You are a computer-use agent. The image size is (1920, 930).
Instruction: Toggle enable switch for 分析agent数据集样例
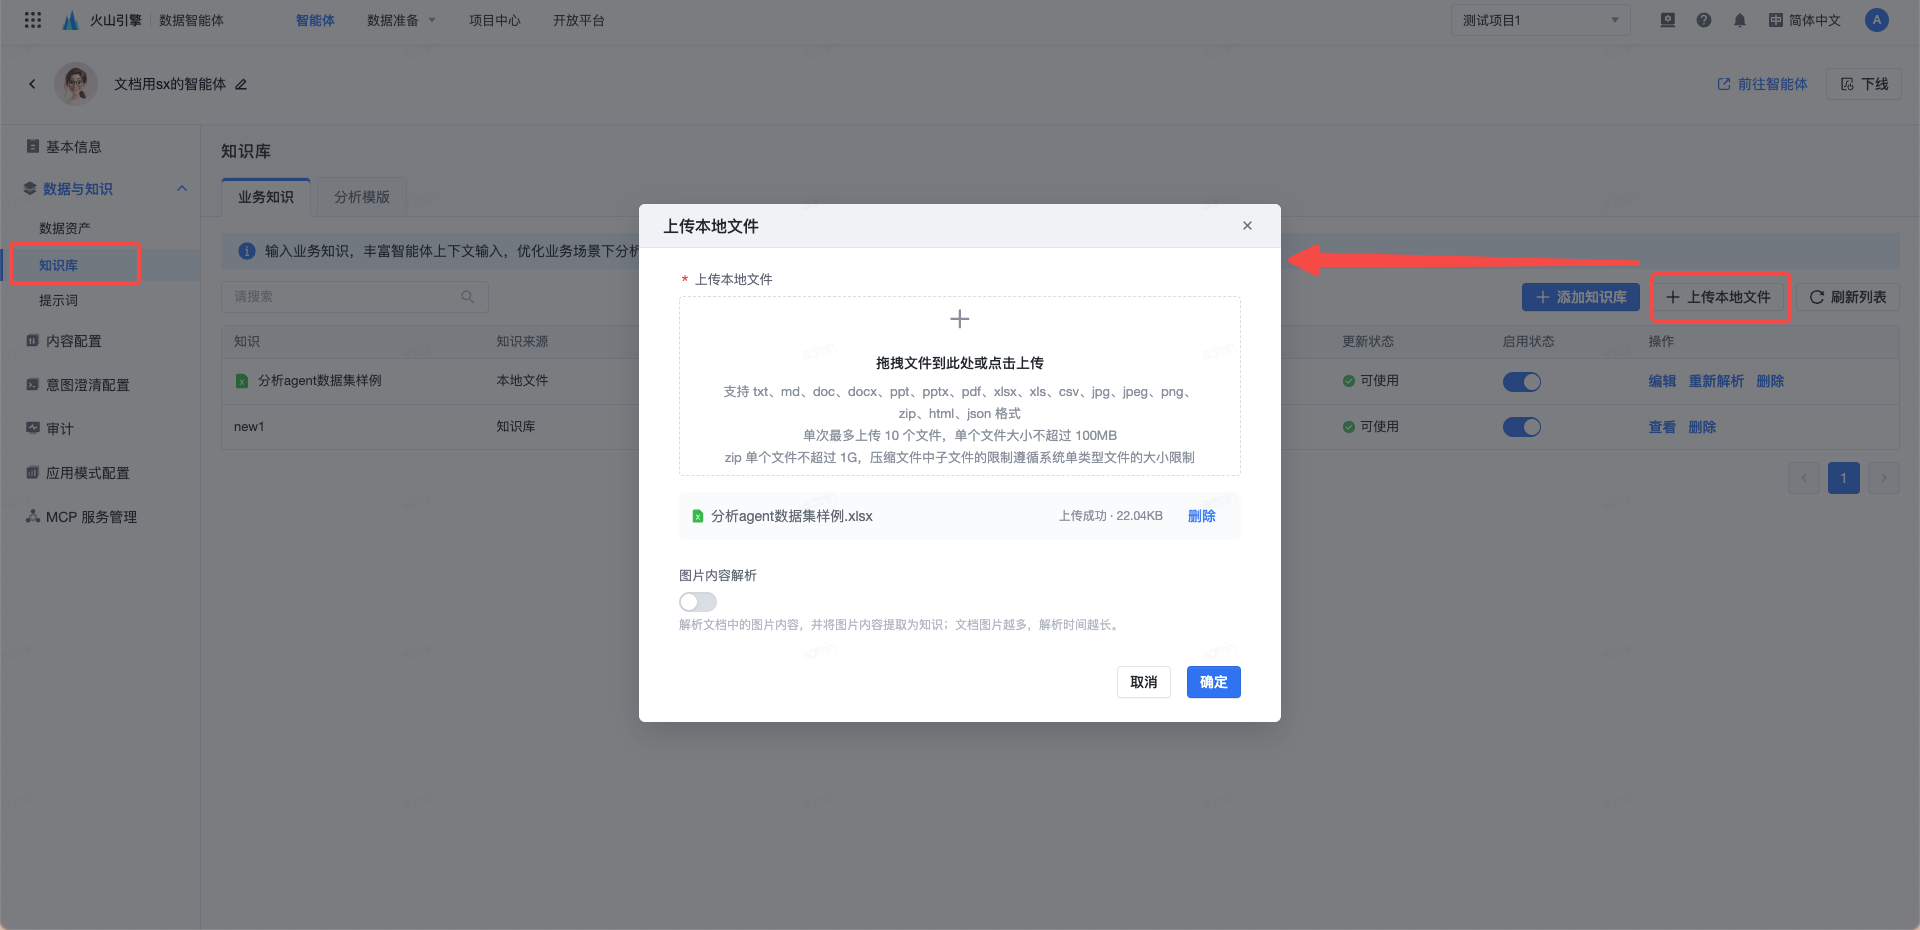pos(1522,381)
